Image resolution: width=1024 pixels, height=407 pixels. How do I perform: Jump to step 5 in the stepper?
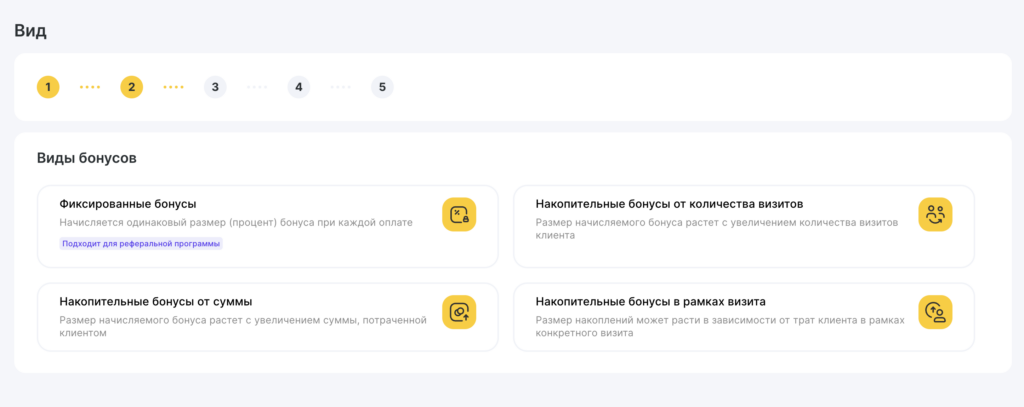click(x=382, y=87)
